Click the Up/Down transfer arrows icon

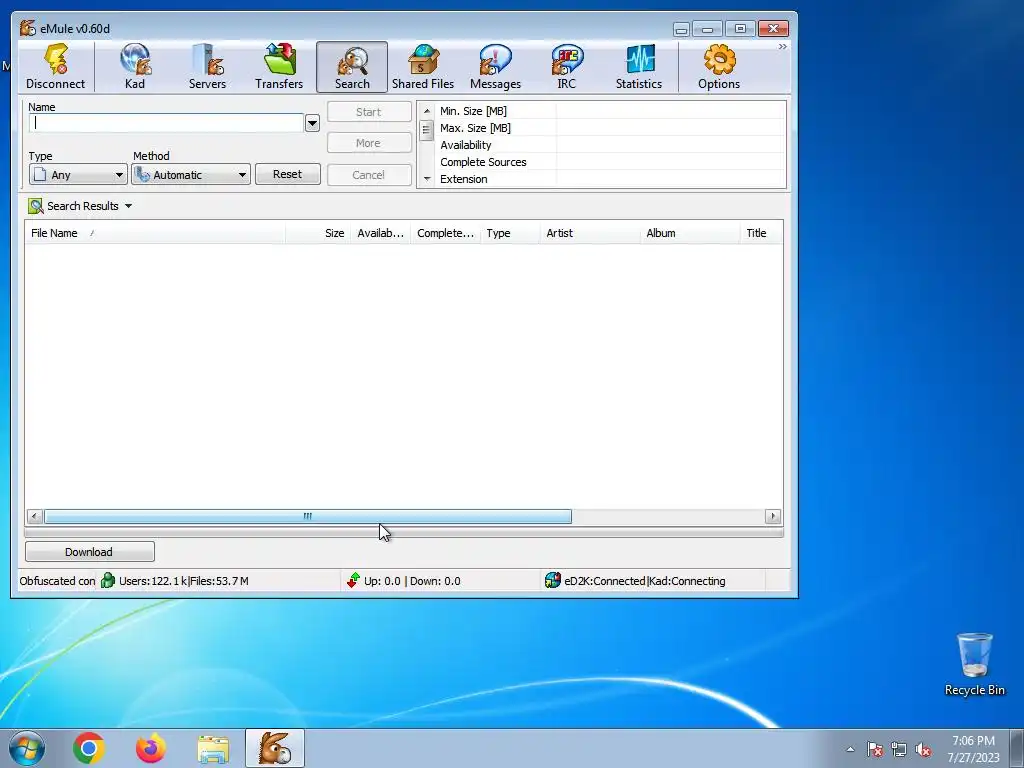[353, 581]
